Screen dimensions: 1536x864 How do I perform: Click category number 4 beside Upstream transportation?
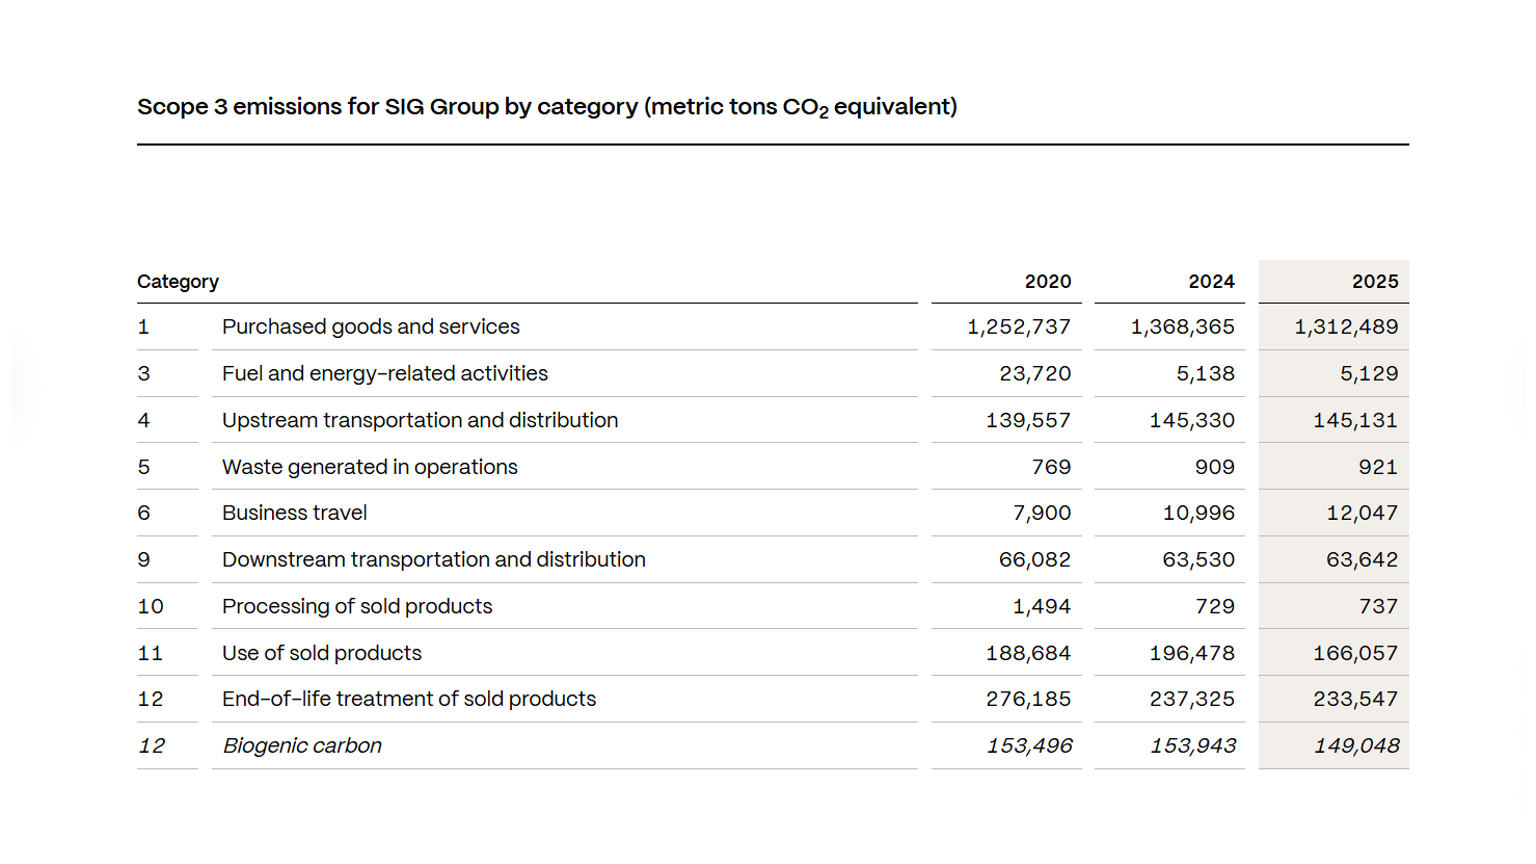point(144,420)
